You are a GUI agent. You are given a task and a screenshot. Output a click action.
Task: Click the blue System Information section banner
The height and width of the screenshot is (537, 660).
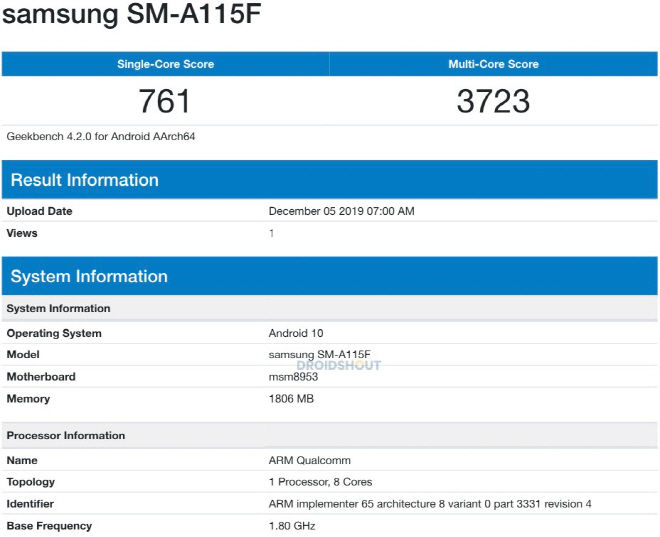[x=330, y=276]
